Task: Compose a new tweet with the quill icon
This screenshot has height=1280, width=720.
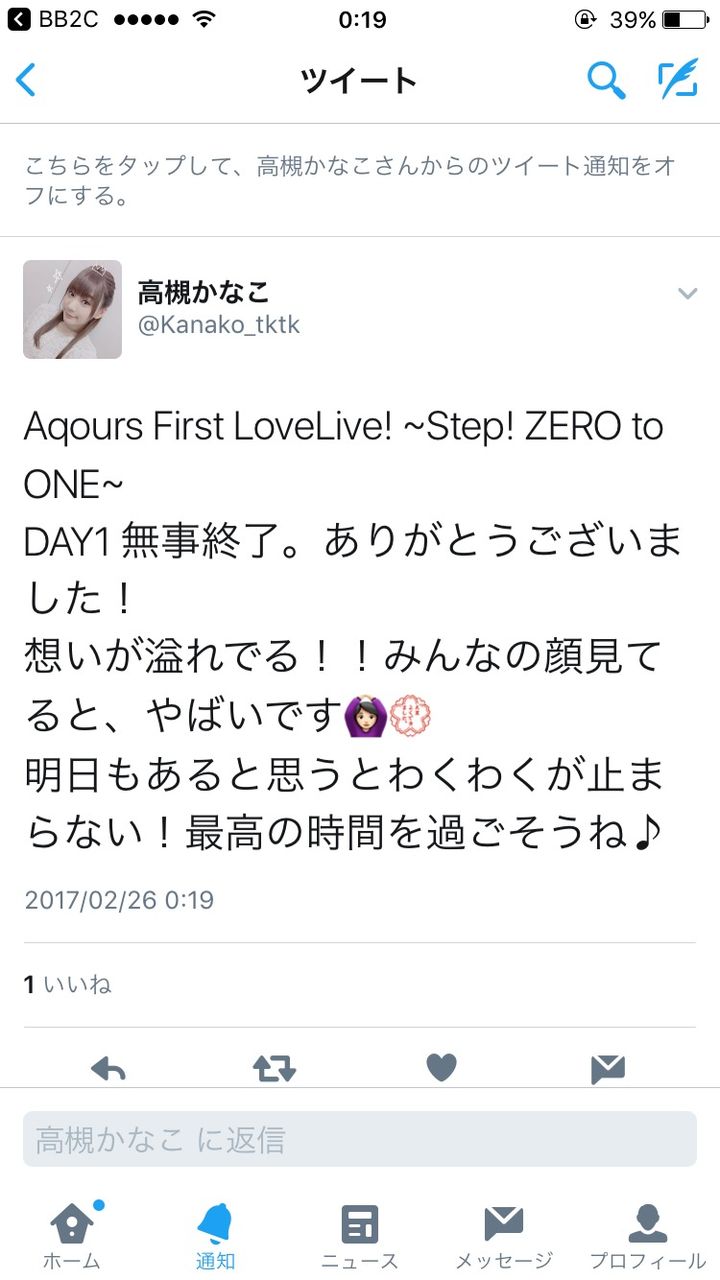Action: (x=677, y=80)
